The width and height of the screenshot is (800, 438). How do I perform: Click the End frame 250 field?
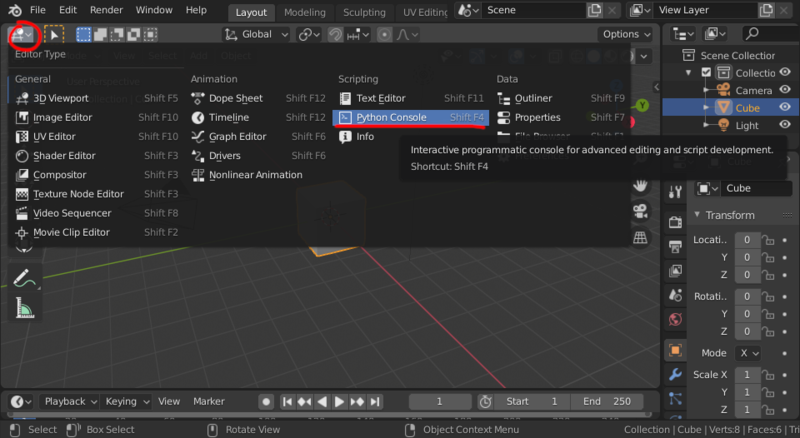click(x=607, y=402)
